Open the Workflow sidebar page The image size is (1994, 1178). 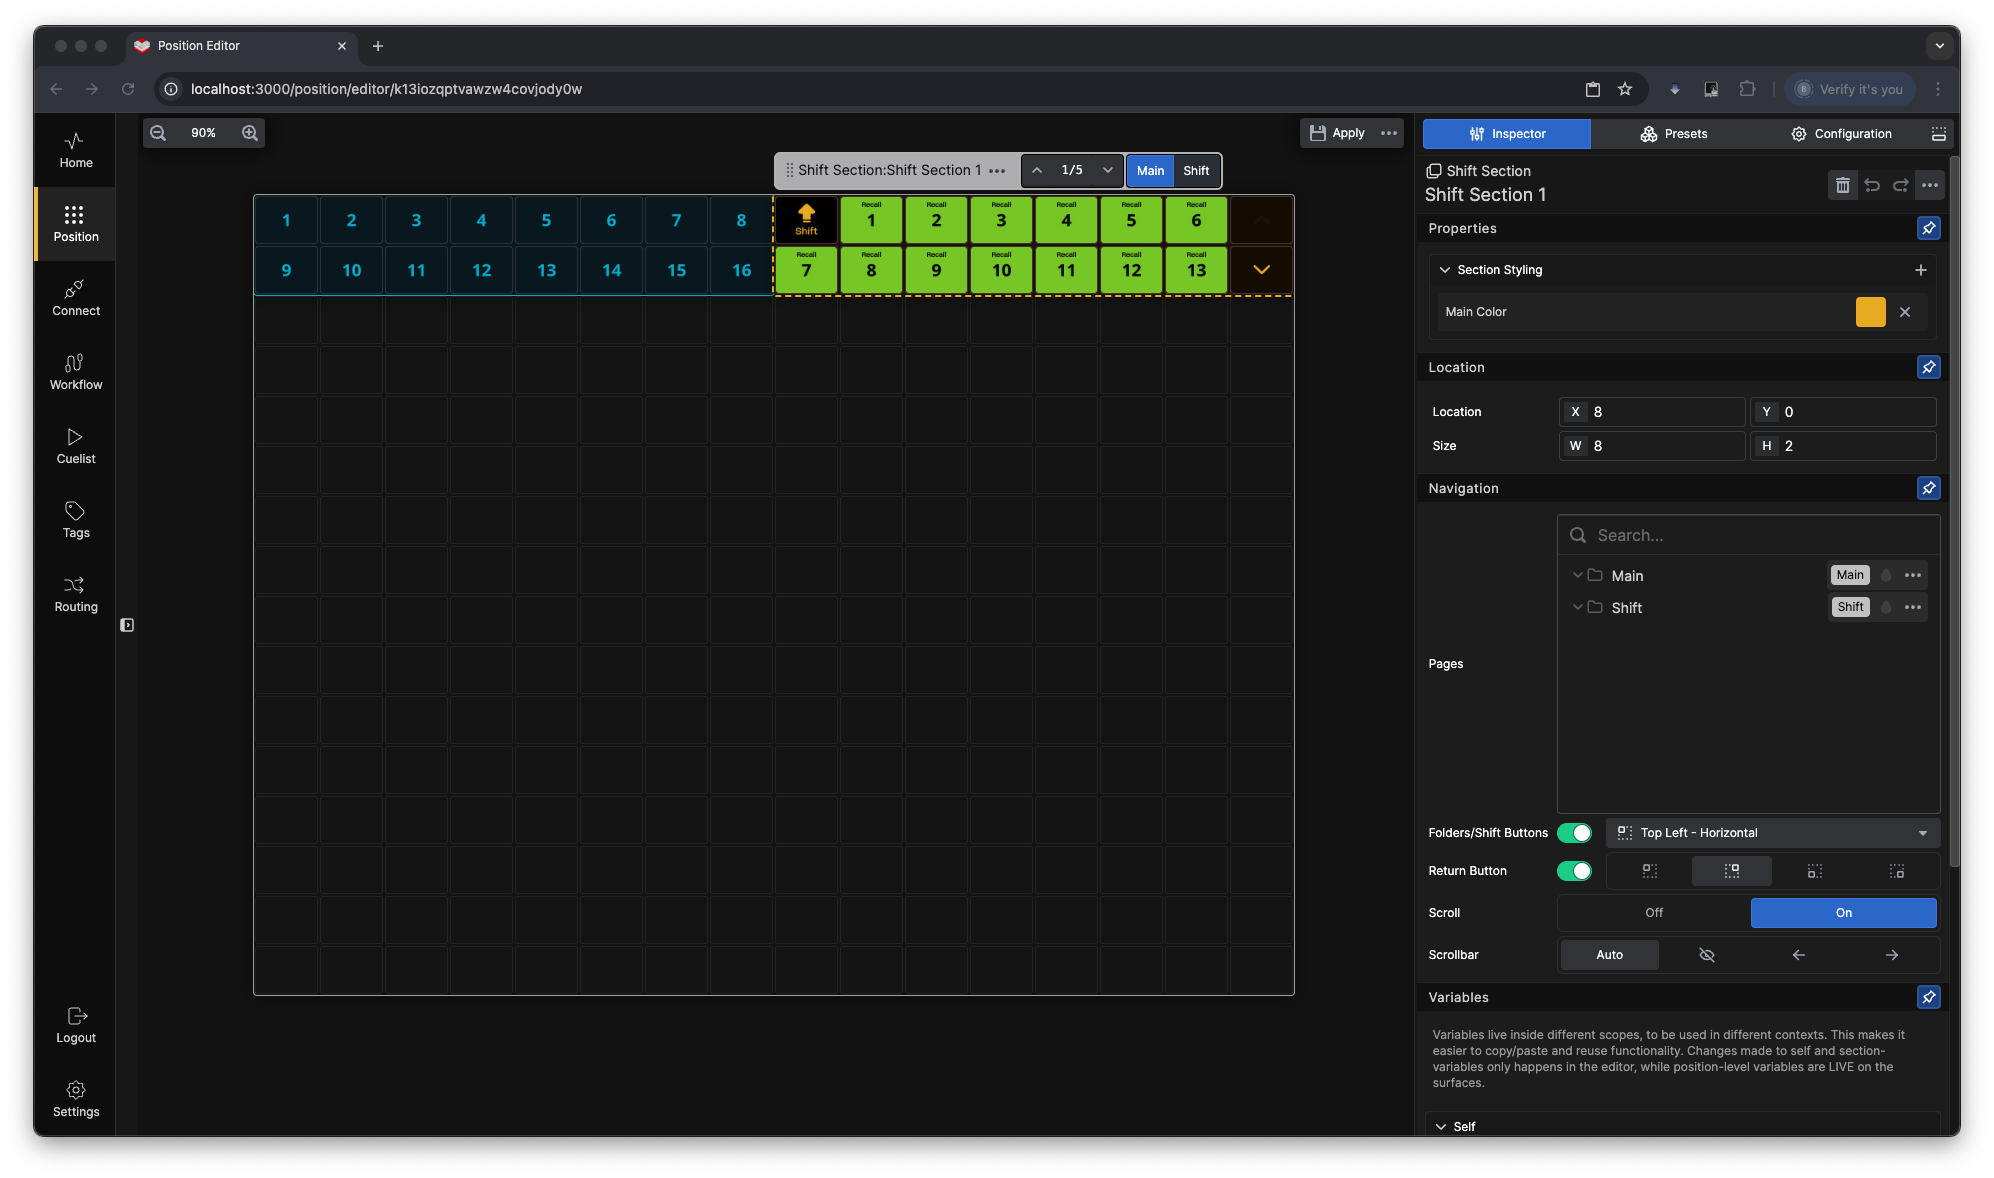(75, 372)
